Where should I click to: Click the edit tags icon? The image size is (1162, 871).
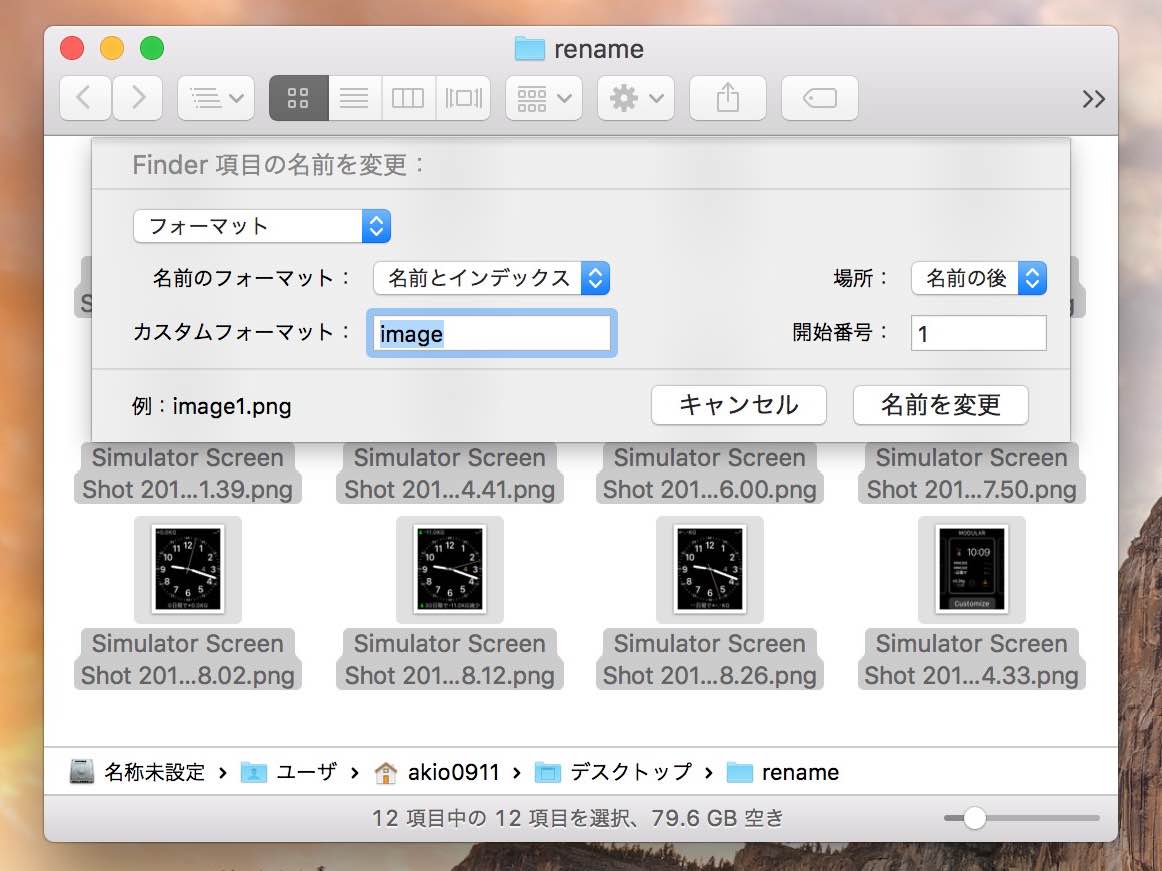pos(820,98)
